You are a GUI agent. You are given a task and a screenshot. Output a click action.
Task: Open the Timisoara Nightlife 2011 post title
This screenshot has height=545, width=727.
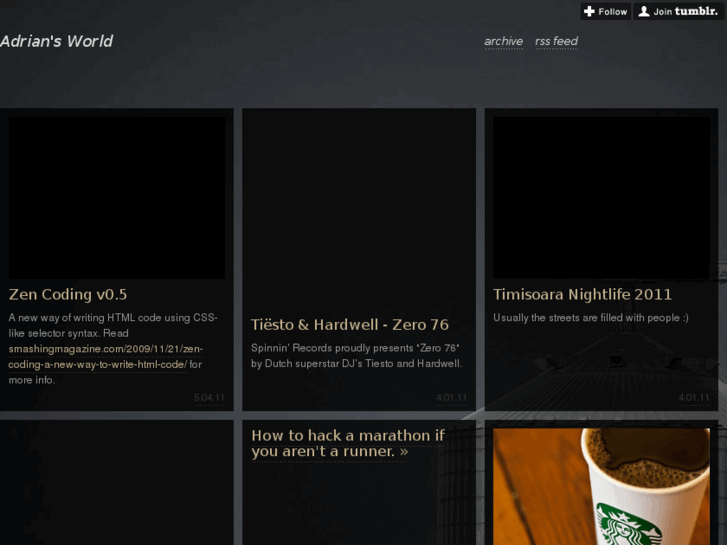pyautogui.click(x=582, y=295)
